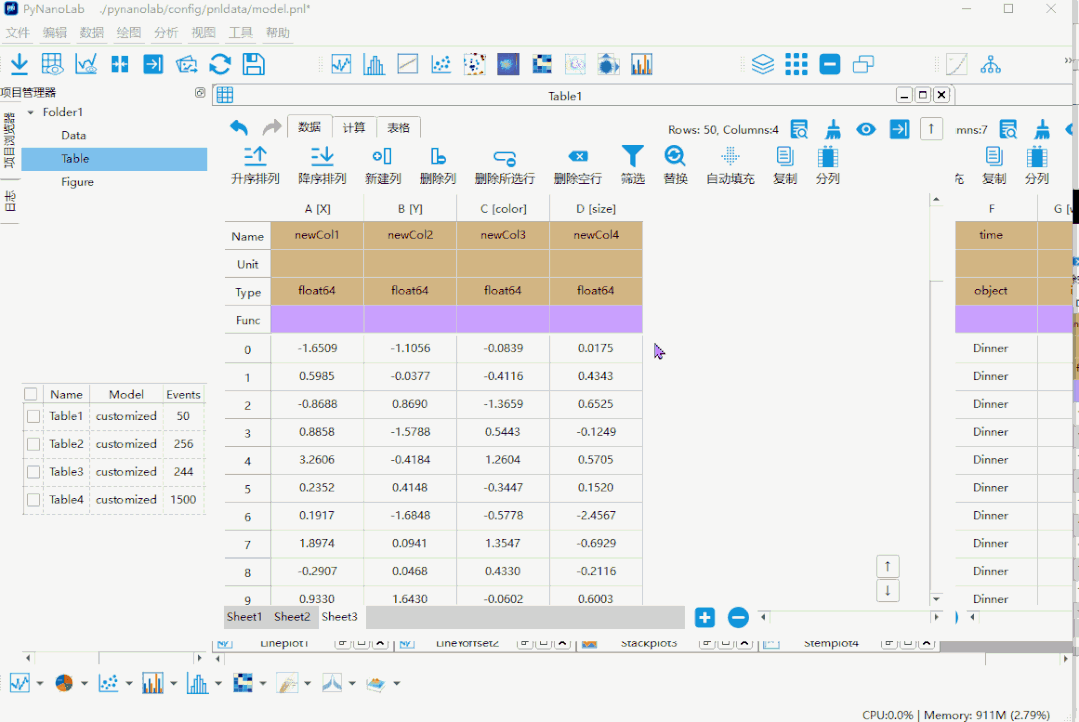
Task: Click the refresh circular arrows icon
Action: click(220, 64)
